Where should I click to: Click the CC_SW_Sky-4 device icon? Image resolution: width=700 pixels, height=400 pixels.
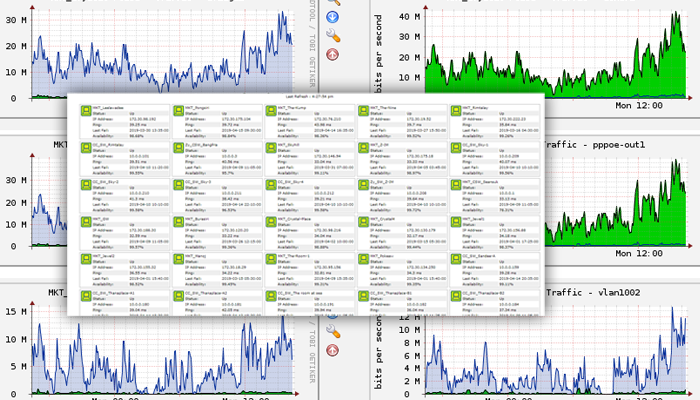click(x=271, y=185)
